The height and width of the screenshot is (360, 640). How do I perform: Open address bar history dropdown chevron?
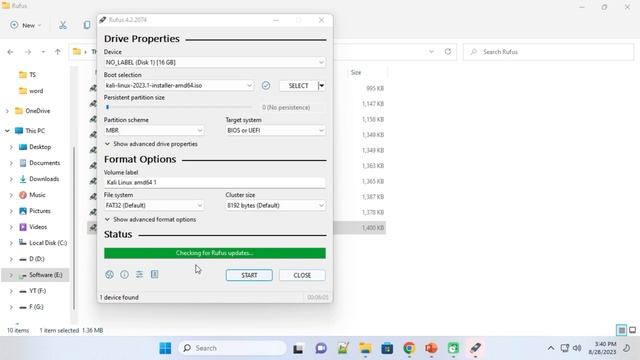point(431,52)
